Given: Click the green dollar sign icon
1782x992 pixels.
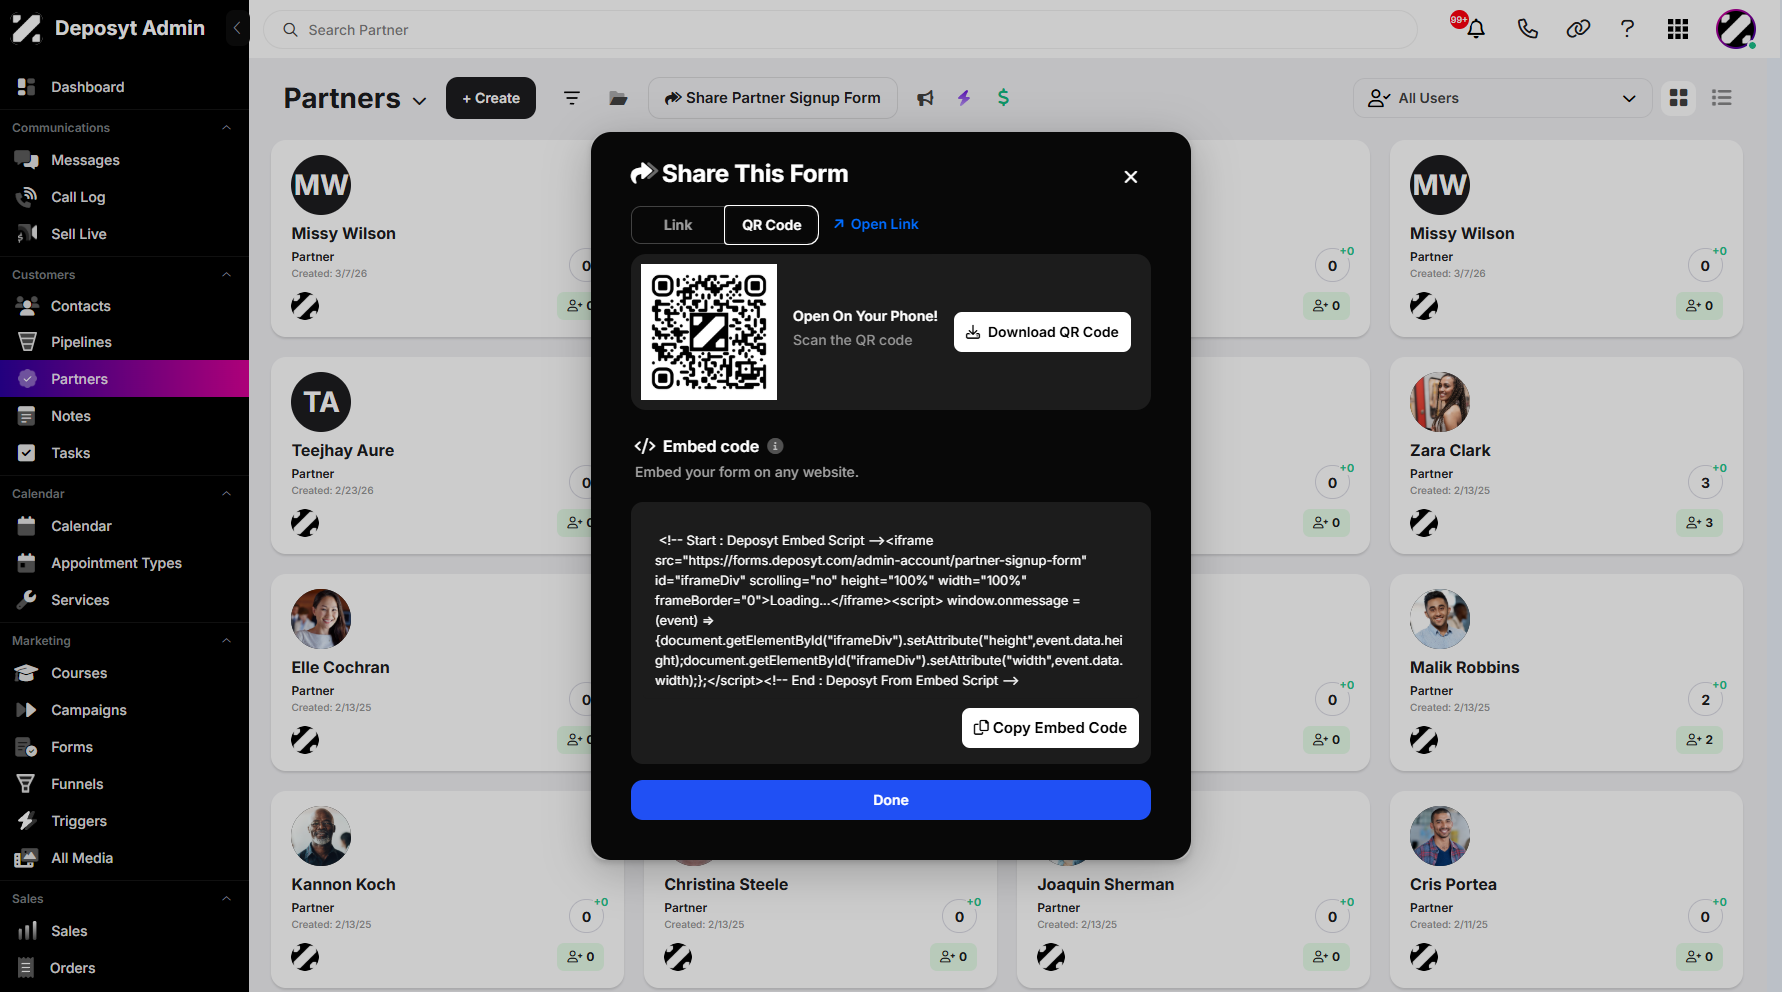Looking at the screenshot, I should [1003, 98].
